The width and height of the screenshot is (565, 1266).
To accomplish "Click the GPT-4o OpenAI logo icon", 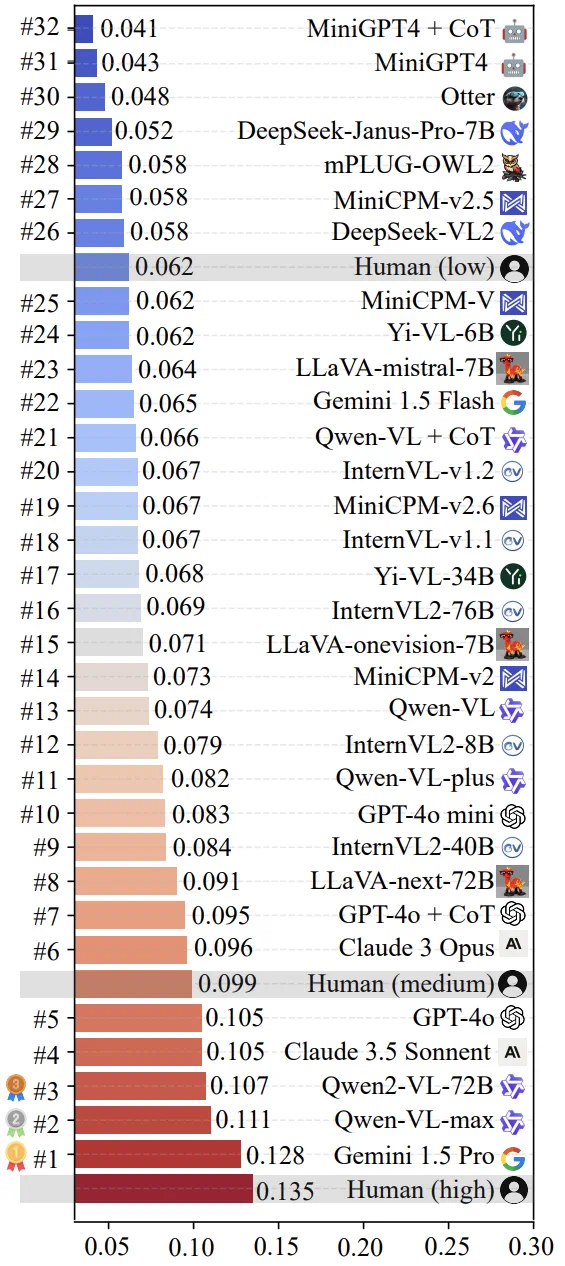I will pos(514,1017).
